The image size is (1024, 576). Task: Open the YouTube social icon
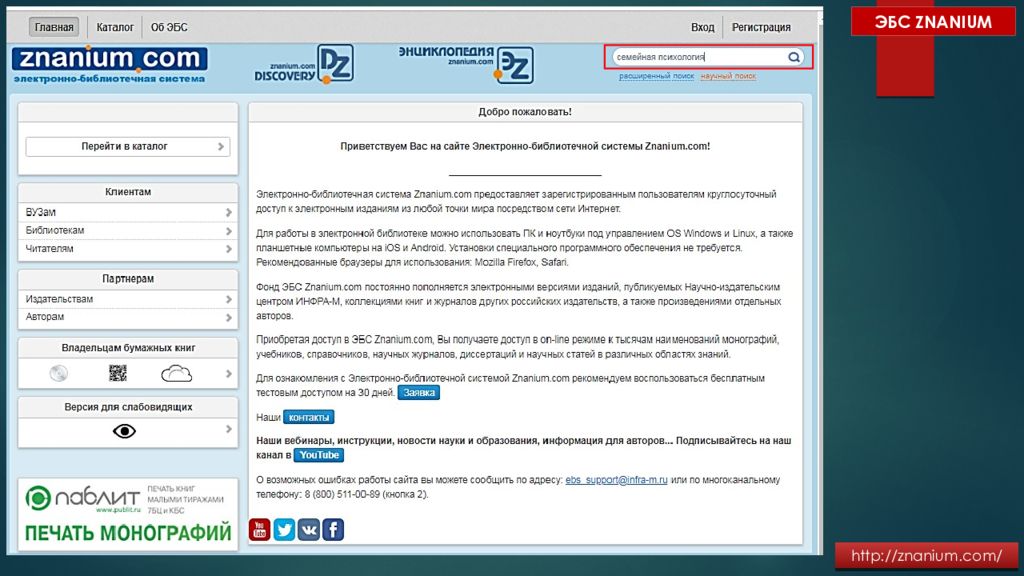coord(259,530)
